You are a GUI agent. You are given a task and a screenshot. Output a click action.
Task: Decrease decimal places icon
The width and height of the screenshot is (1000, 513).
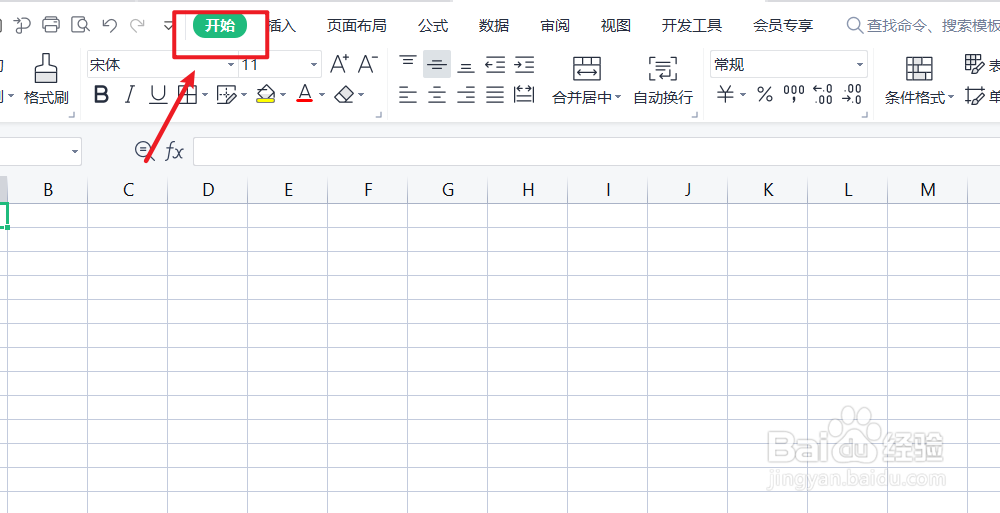(x=852, y=94)
